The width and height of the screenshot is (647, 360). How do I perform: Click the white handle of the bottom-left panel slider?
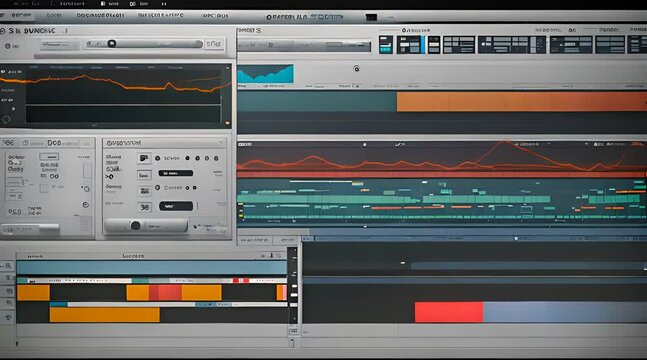point(49,227)
